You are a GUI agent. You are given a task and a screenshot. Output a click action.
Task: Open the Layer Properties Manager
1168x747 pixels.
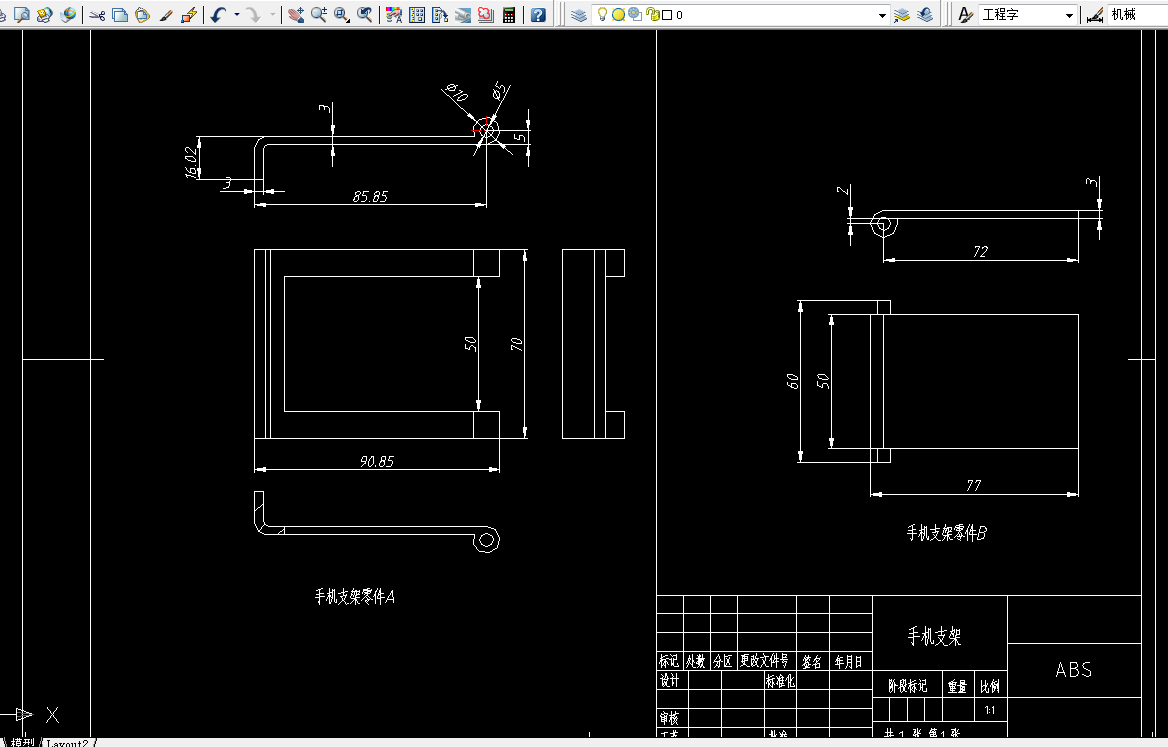pos(579,14)
